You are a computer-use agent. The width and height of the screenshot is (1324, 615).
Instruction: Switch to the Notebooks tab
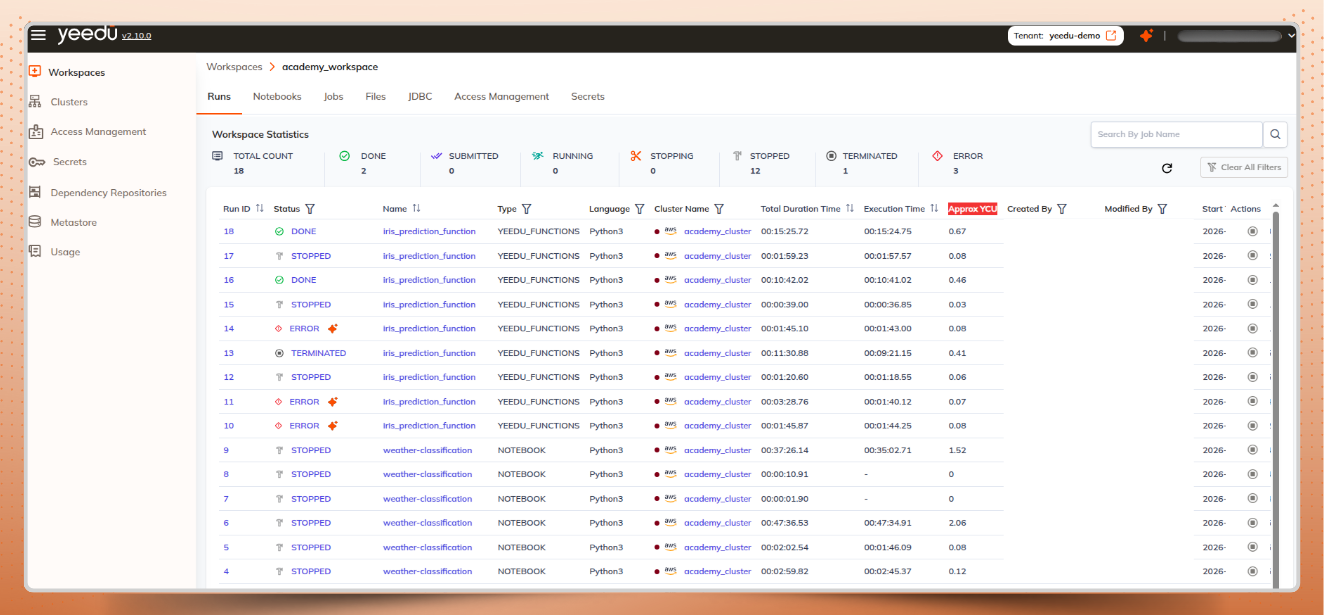276,96
